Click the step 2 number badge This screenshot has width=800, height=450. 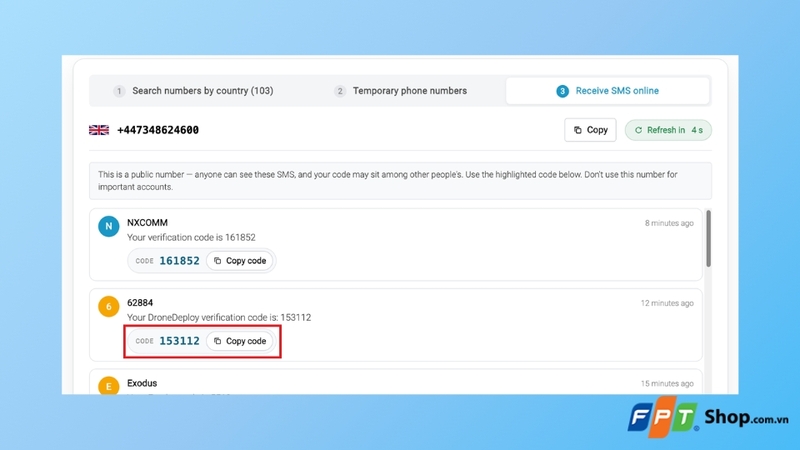click(x=339, y=91)
